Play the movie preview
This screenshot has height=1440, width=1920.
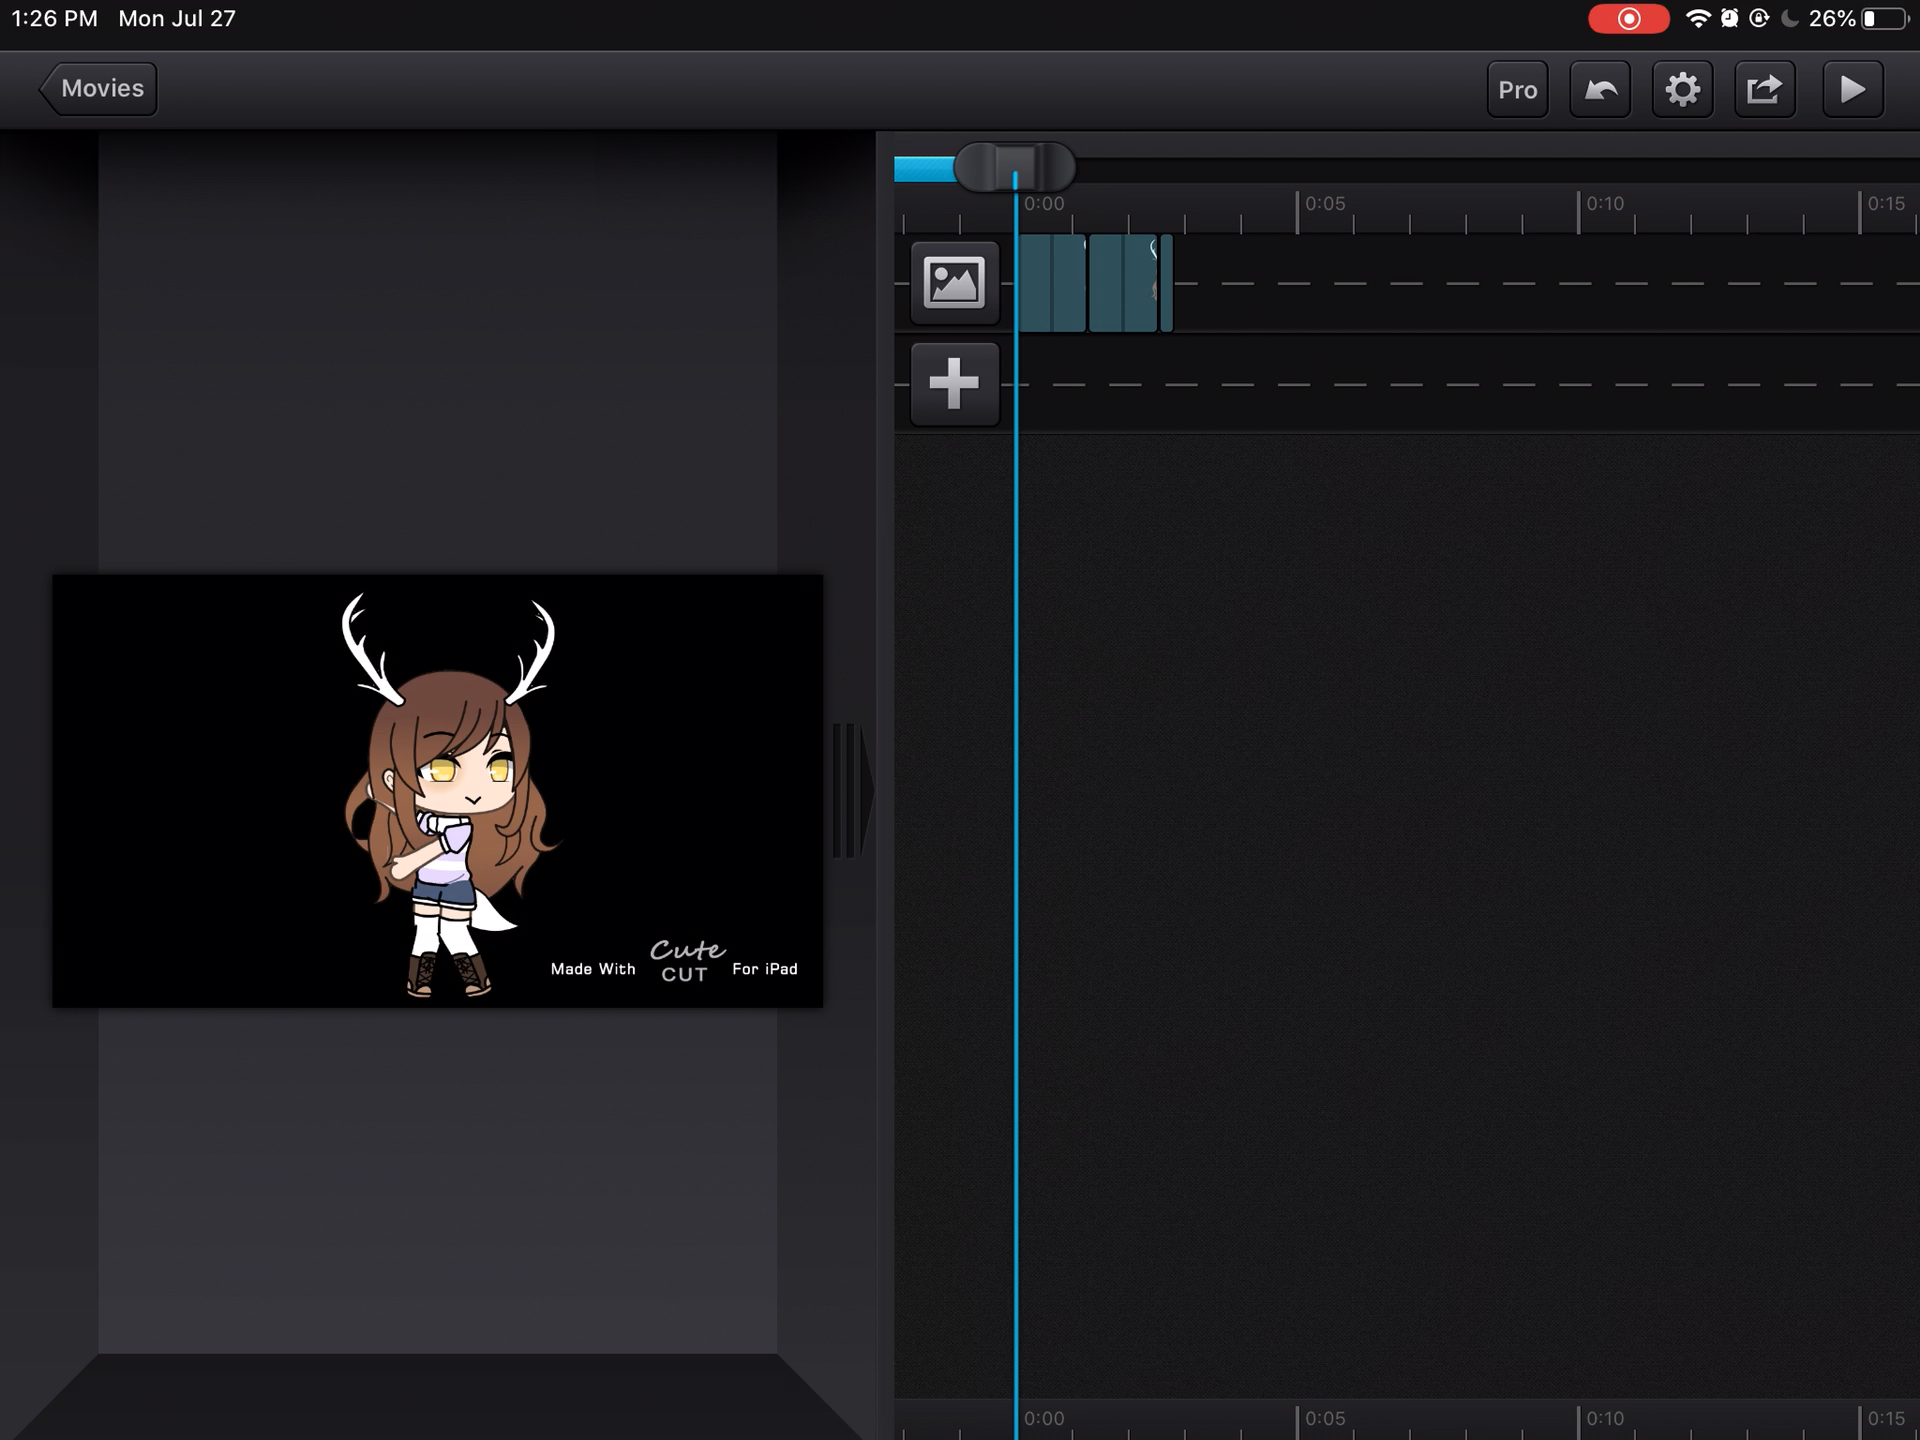[x=1852, y=90]
